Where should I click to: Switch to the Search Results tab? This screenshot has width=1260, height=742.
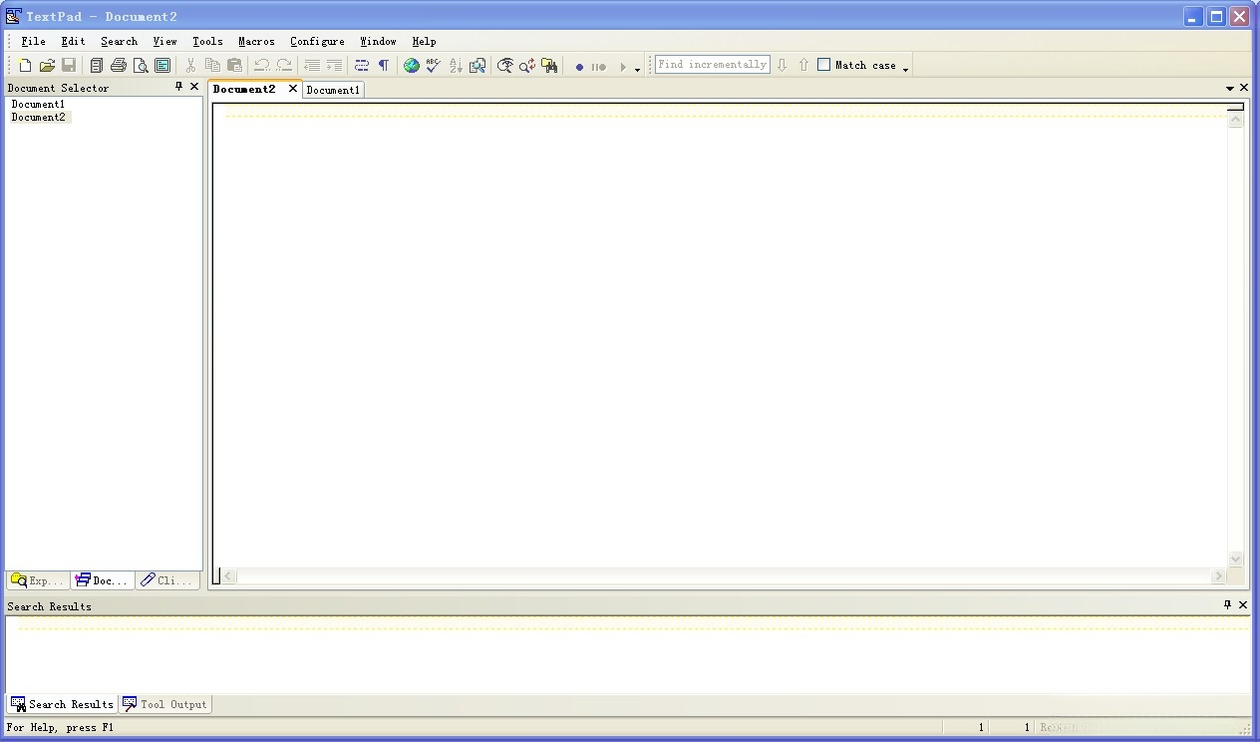(x=62, y=704)
